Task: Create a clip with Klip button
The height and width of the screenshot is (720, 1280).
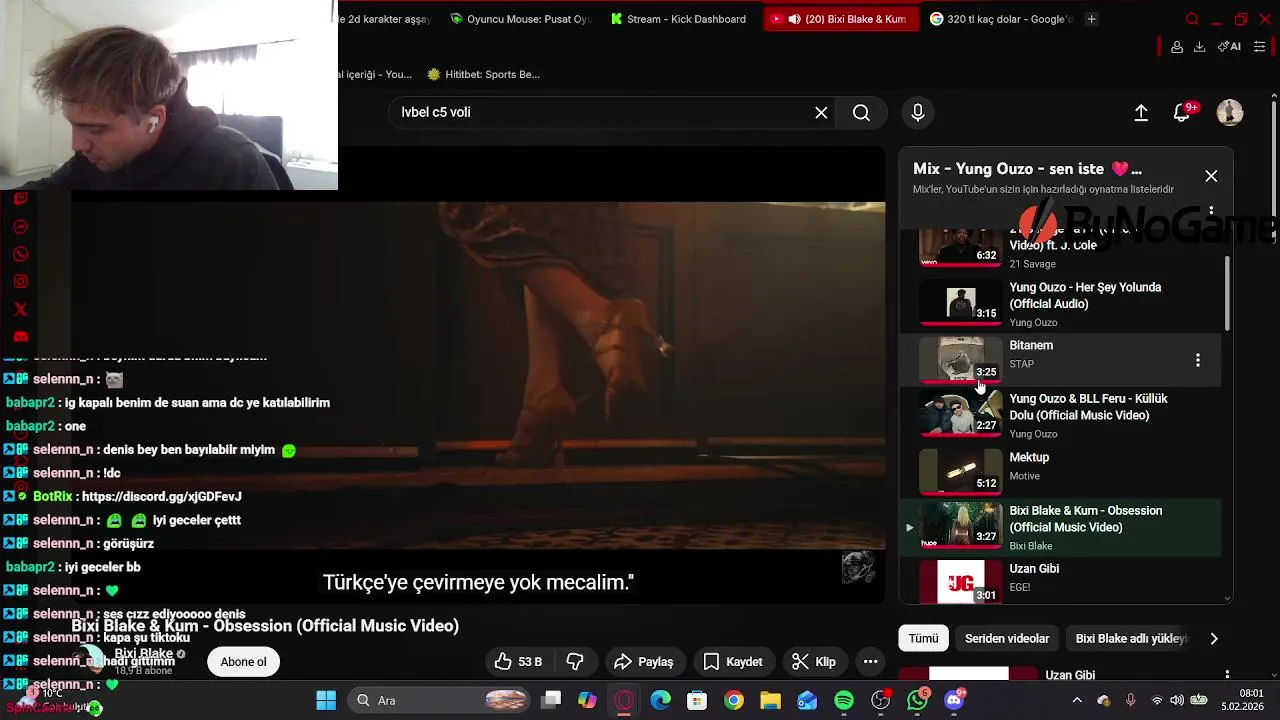Action: 813,662
